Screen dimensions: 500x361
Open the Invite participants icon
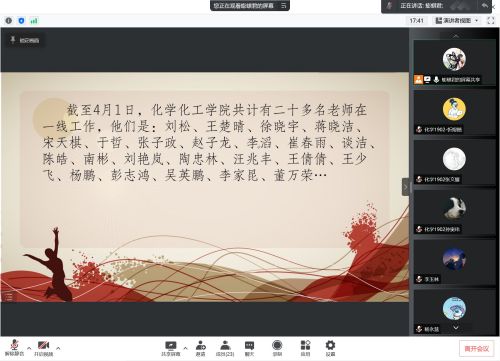point(200,348)
